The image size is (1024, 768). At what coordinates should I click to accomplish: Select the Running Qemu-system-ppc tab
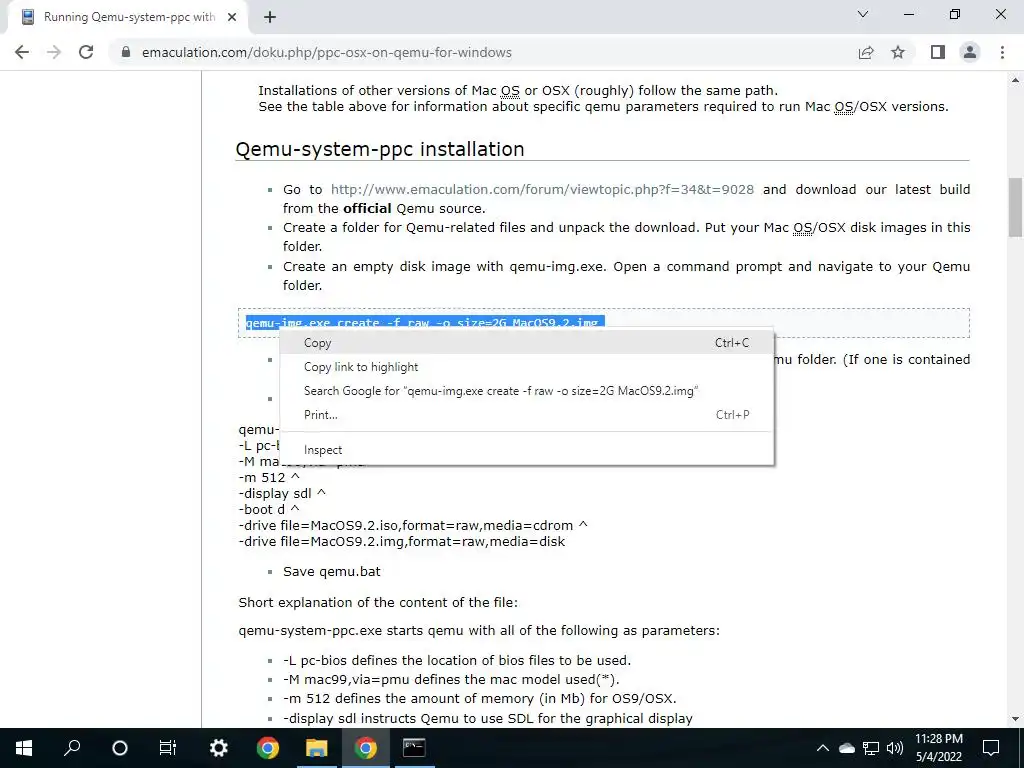click(128, 18)
